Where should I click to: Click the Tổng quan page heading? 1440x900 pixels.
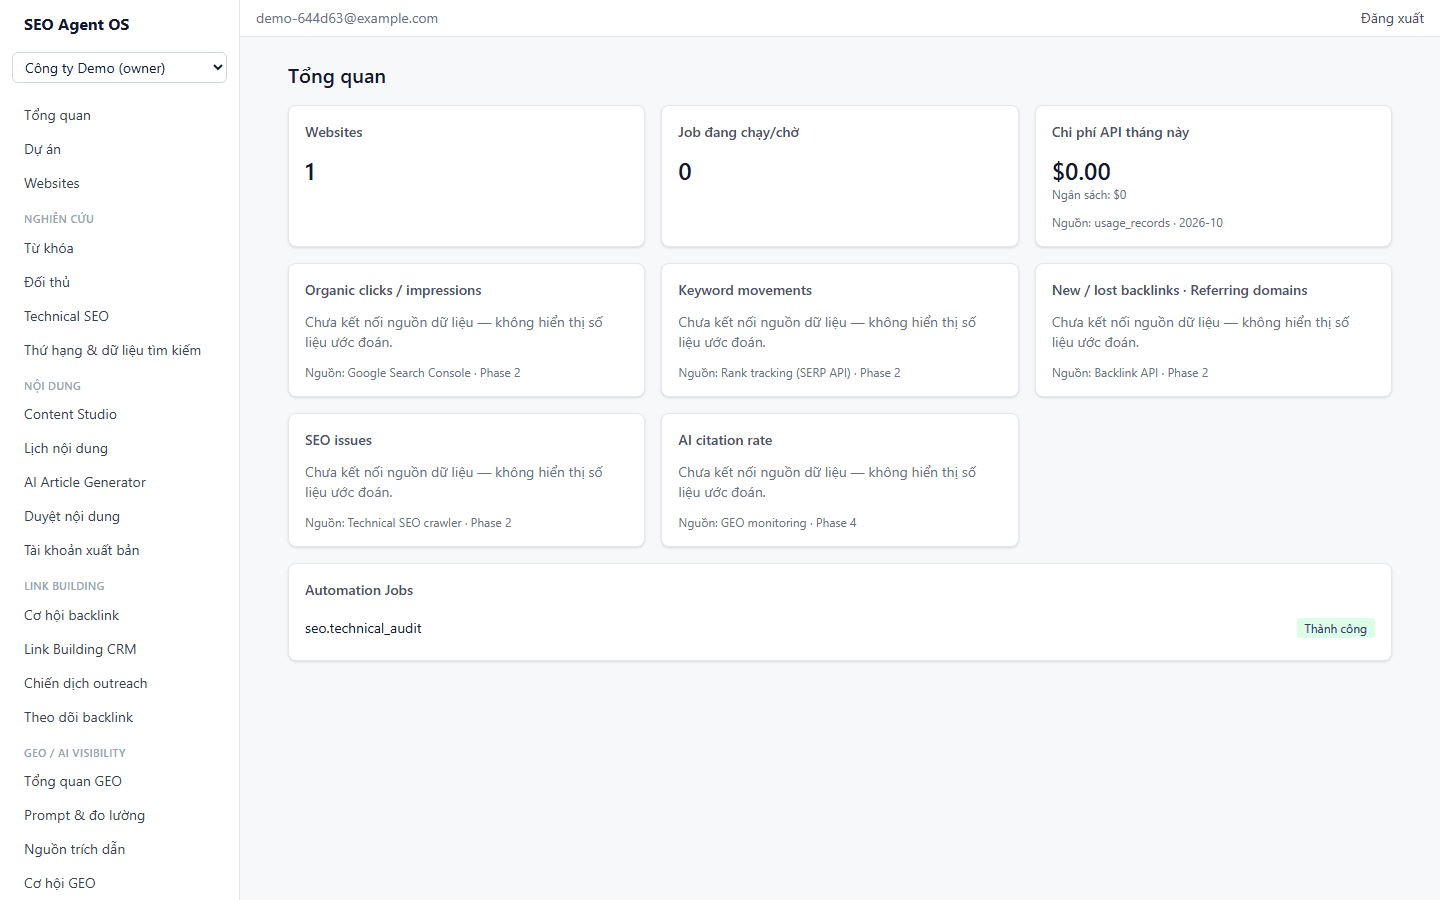[x=337, y=76]
